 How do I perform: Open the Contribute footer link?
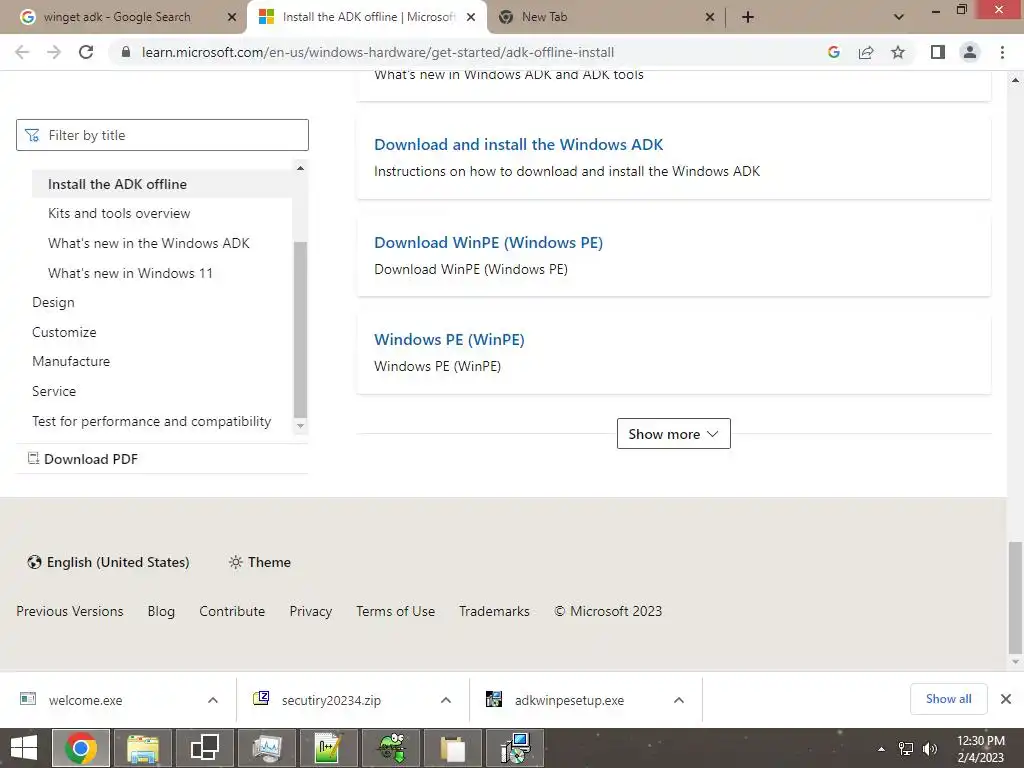[232, 611]
